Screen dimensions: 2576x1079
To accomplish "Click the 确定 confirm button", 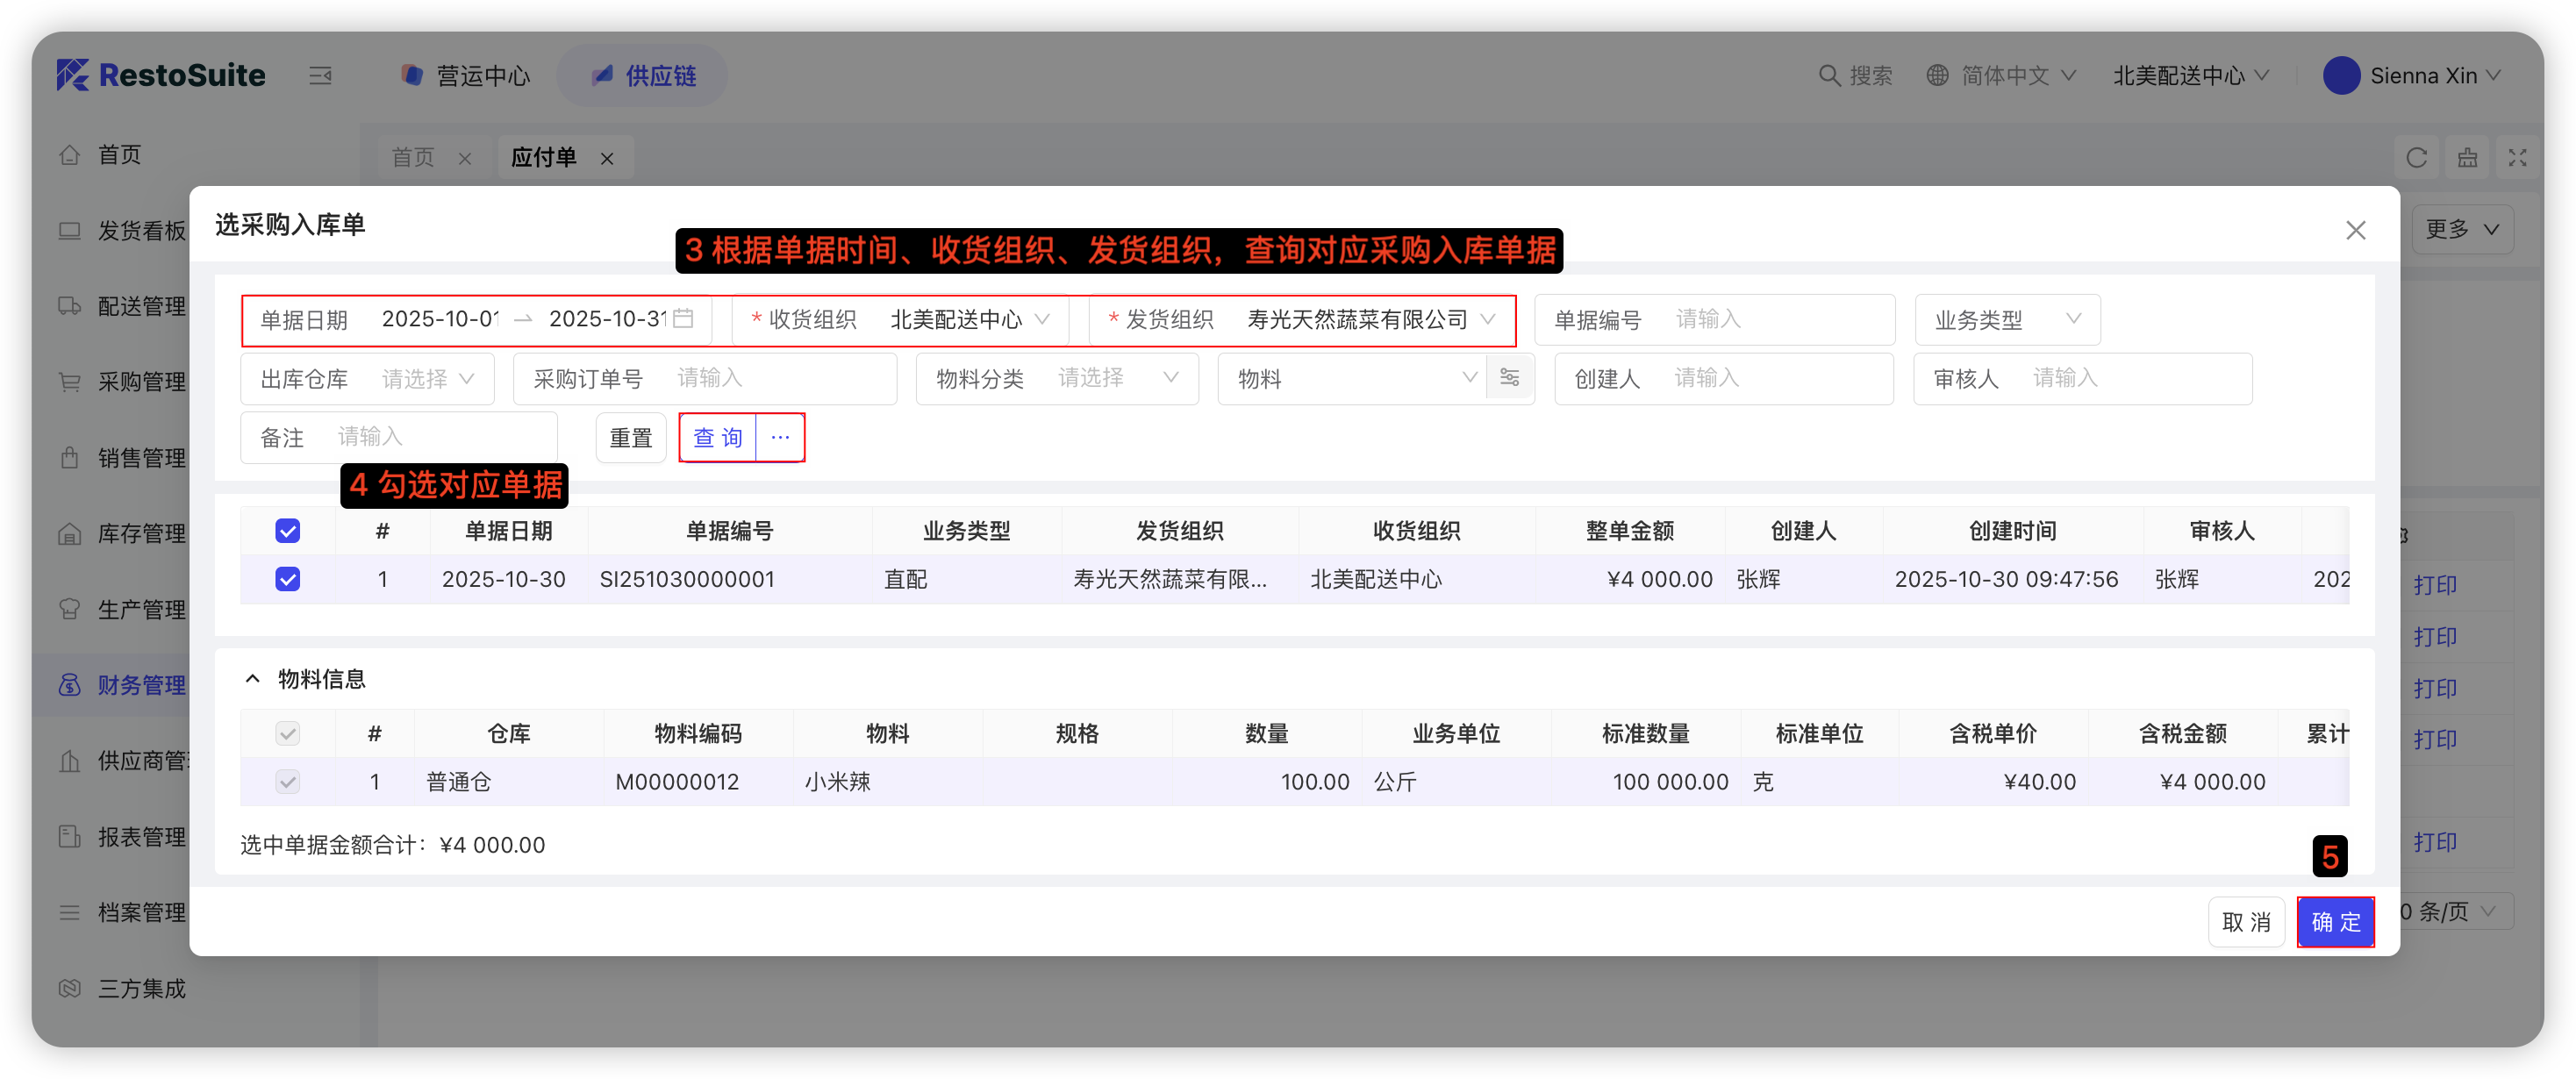I will click(x=2334, y=922).
